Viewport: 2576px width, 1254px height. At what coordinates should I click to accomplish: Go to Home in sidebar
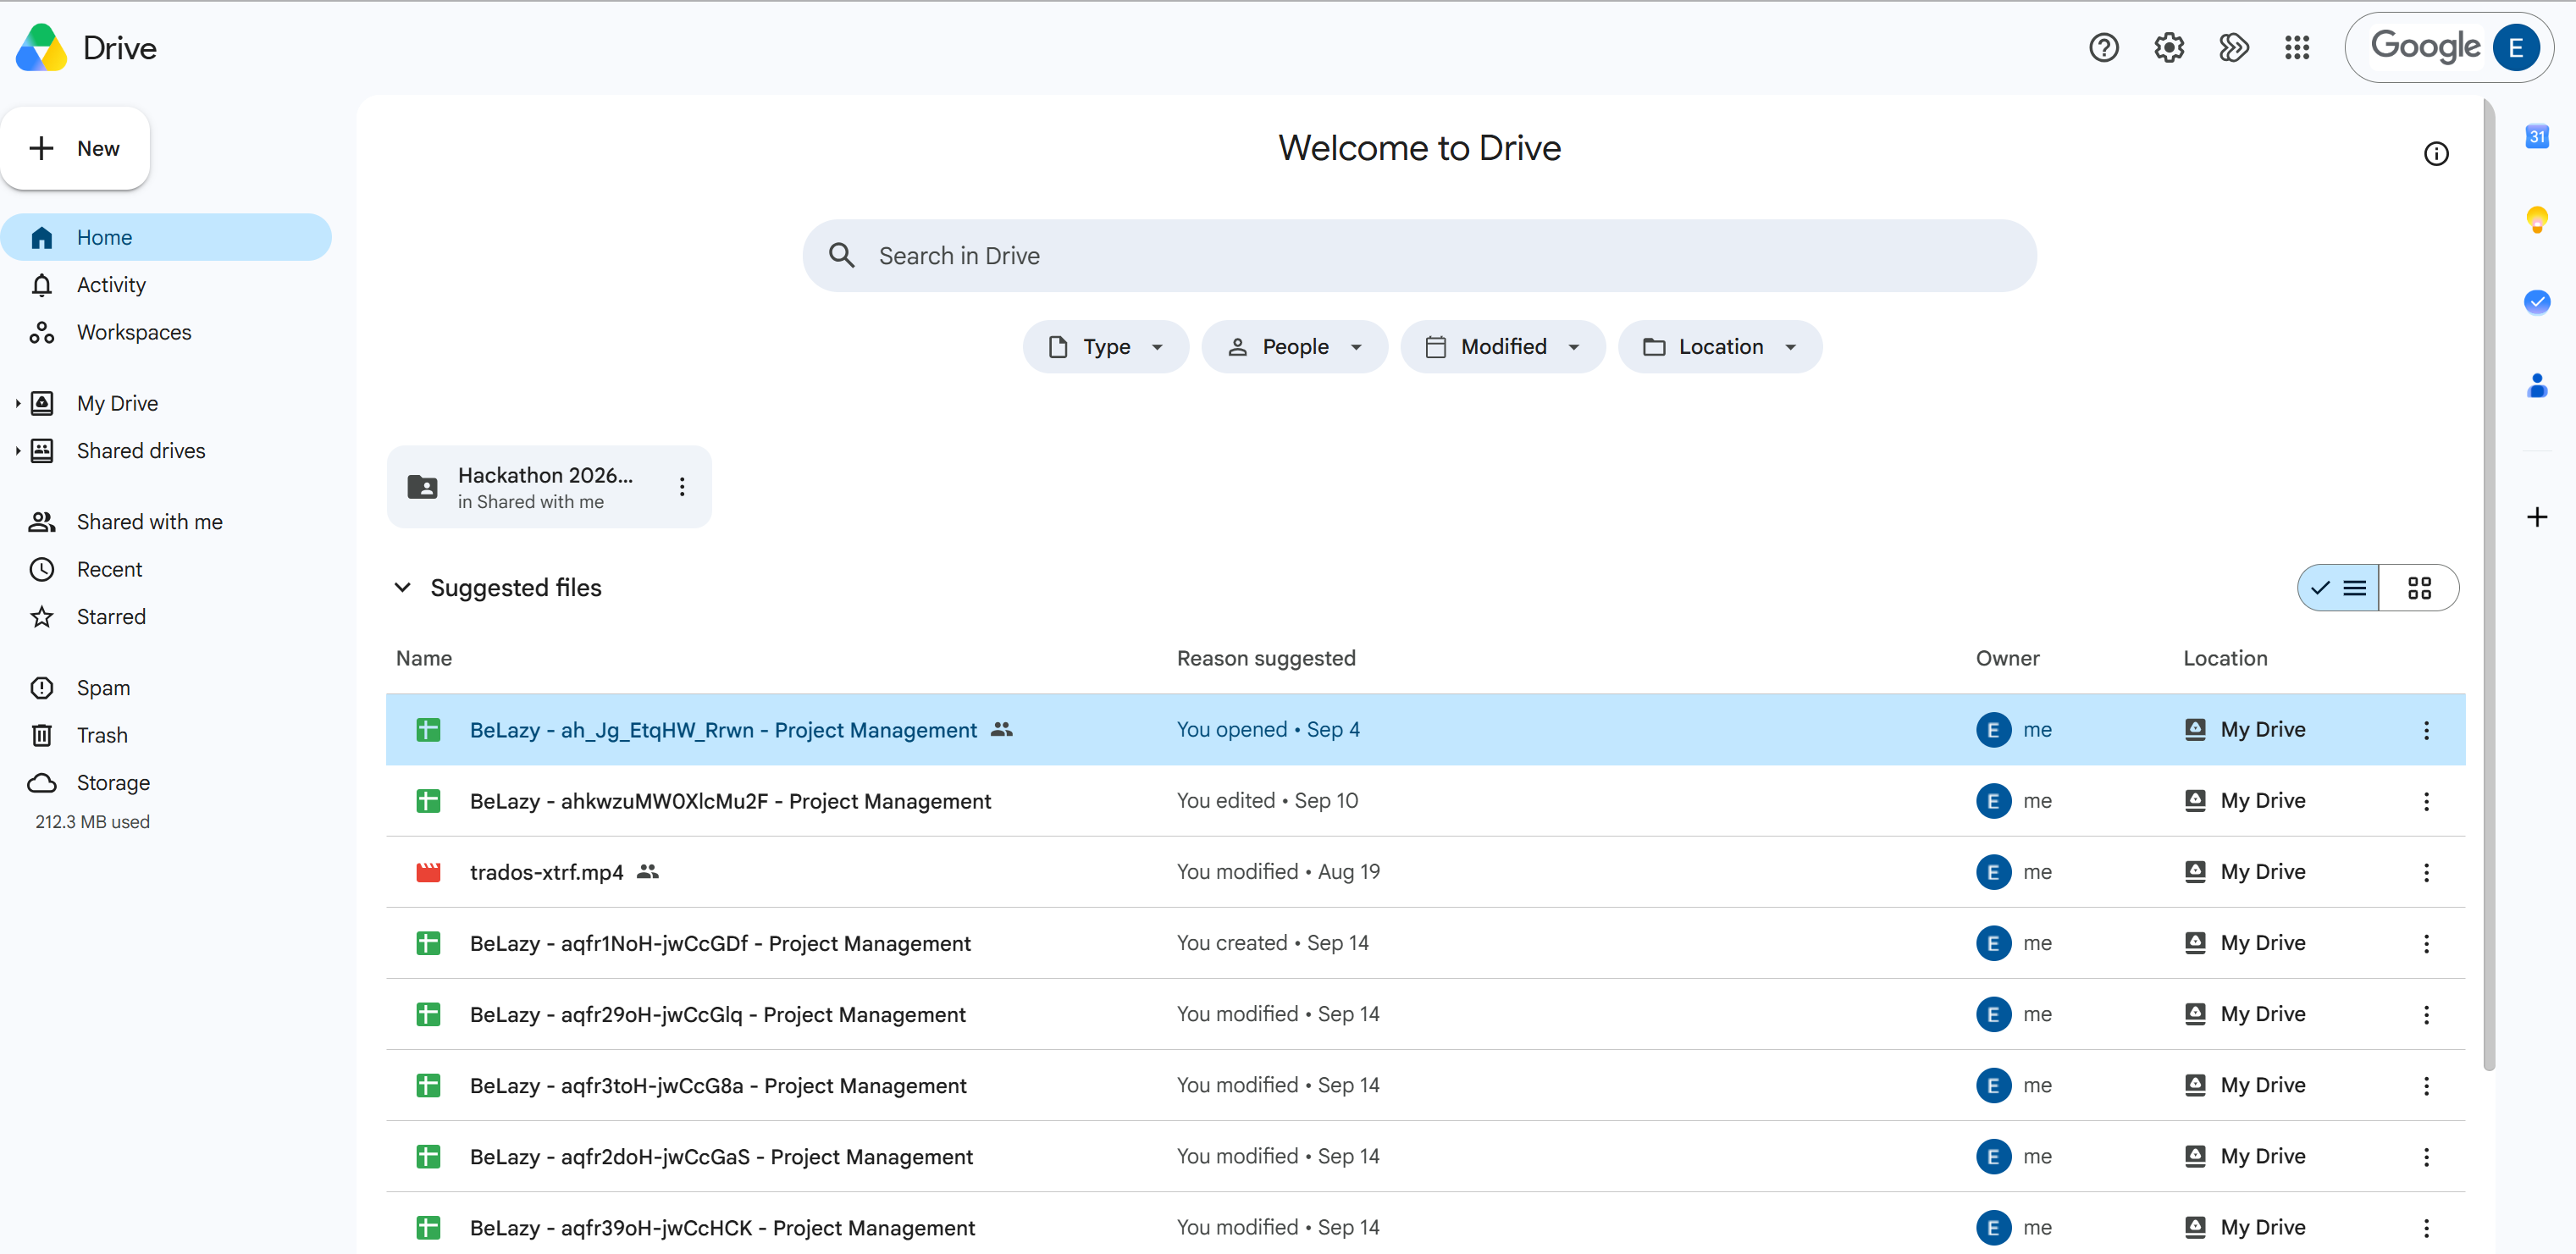click(166, 237)
